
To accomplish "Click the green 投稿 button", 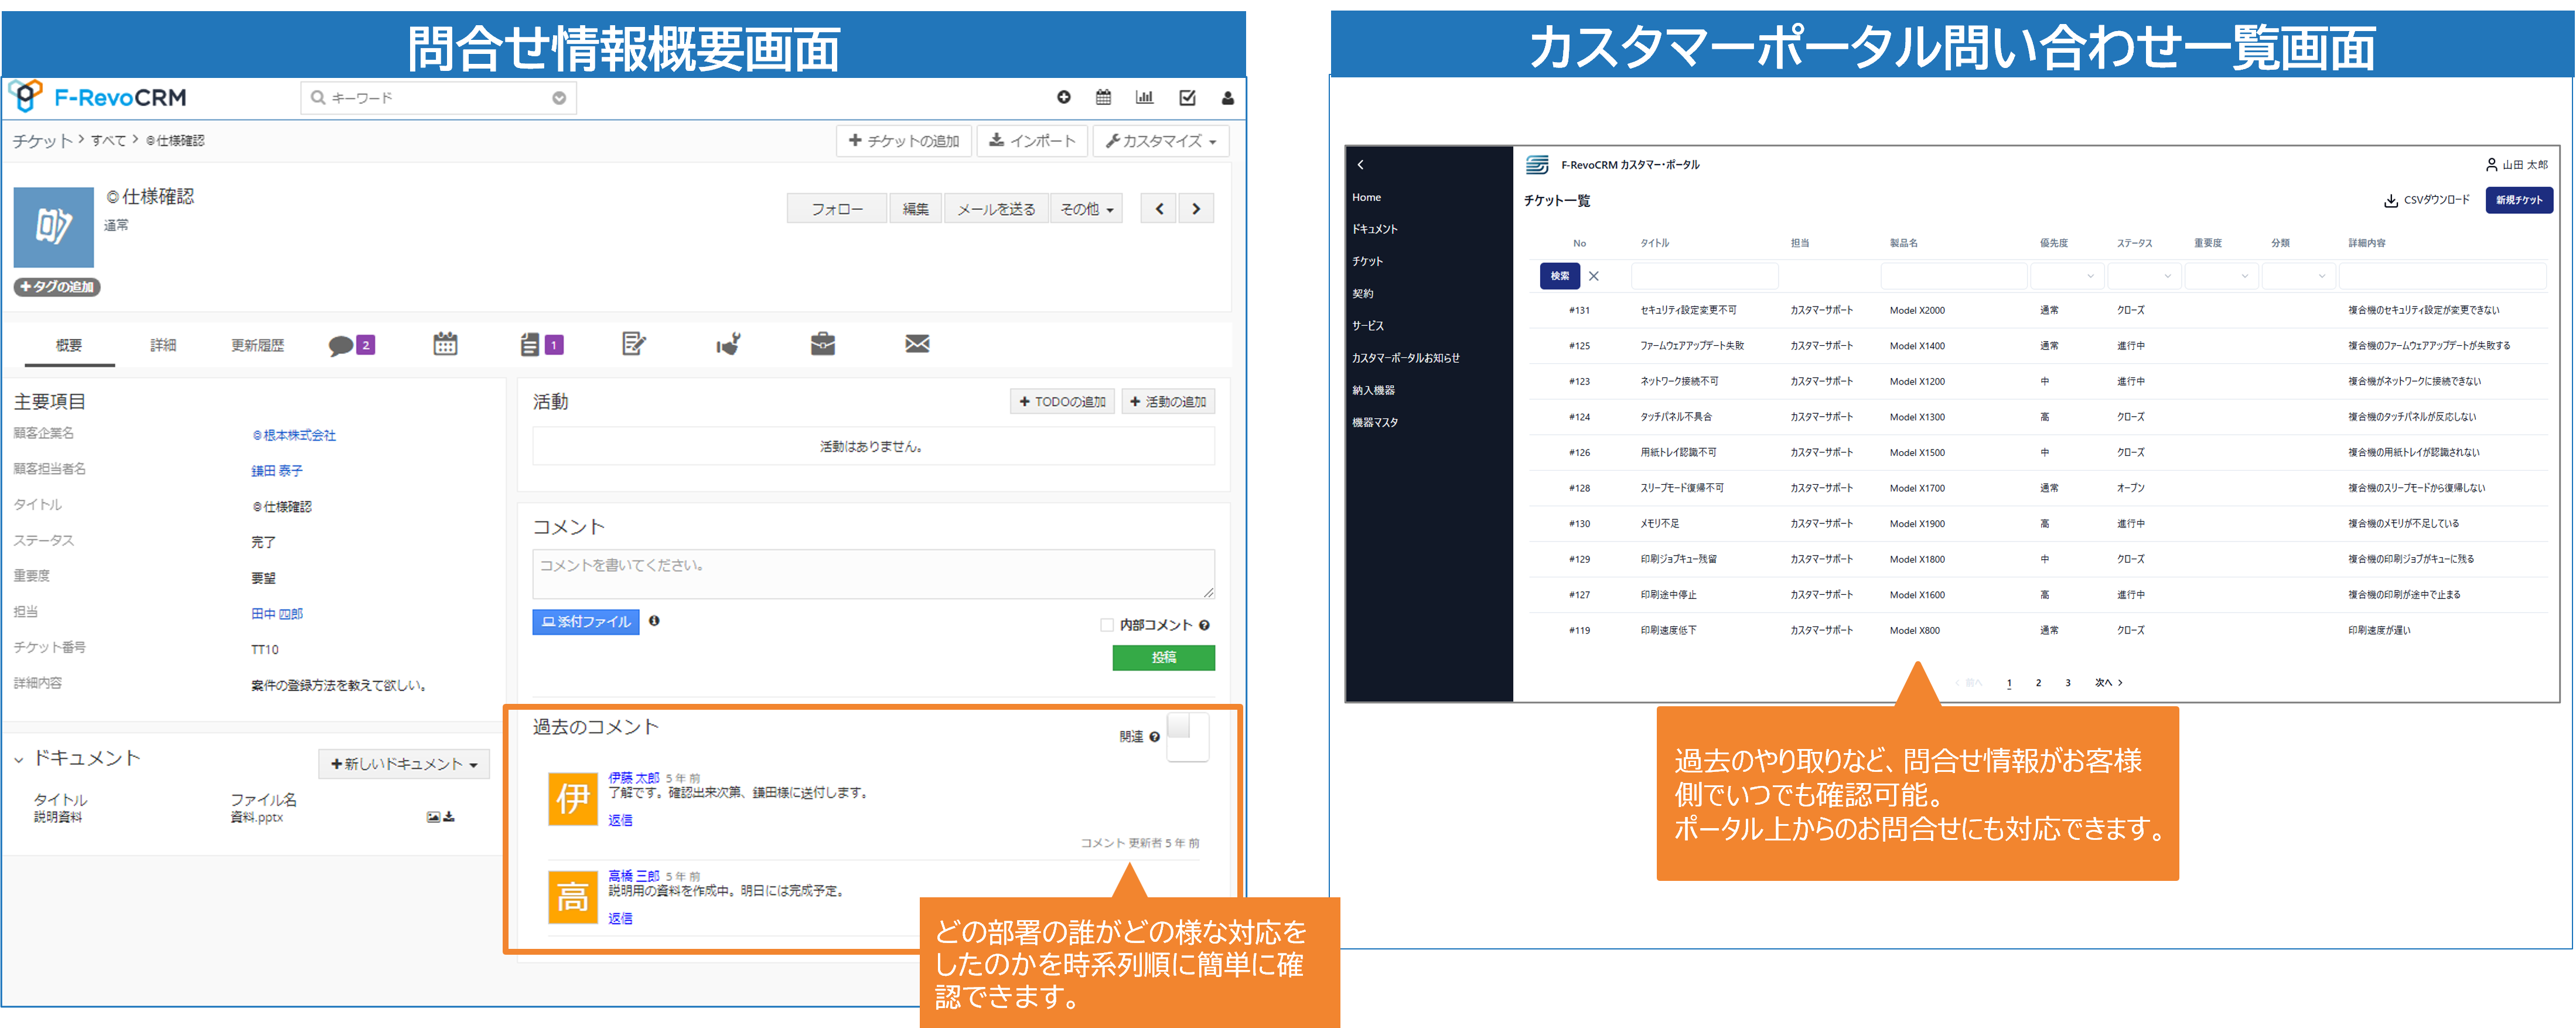I will click(x=1163, y=657).
